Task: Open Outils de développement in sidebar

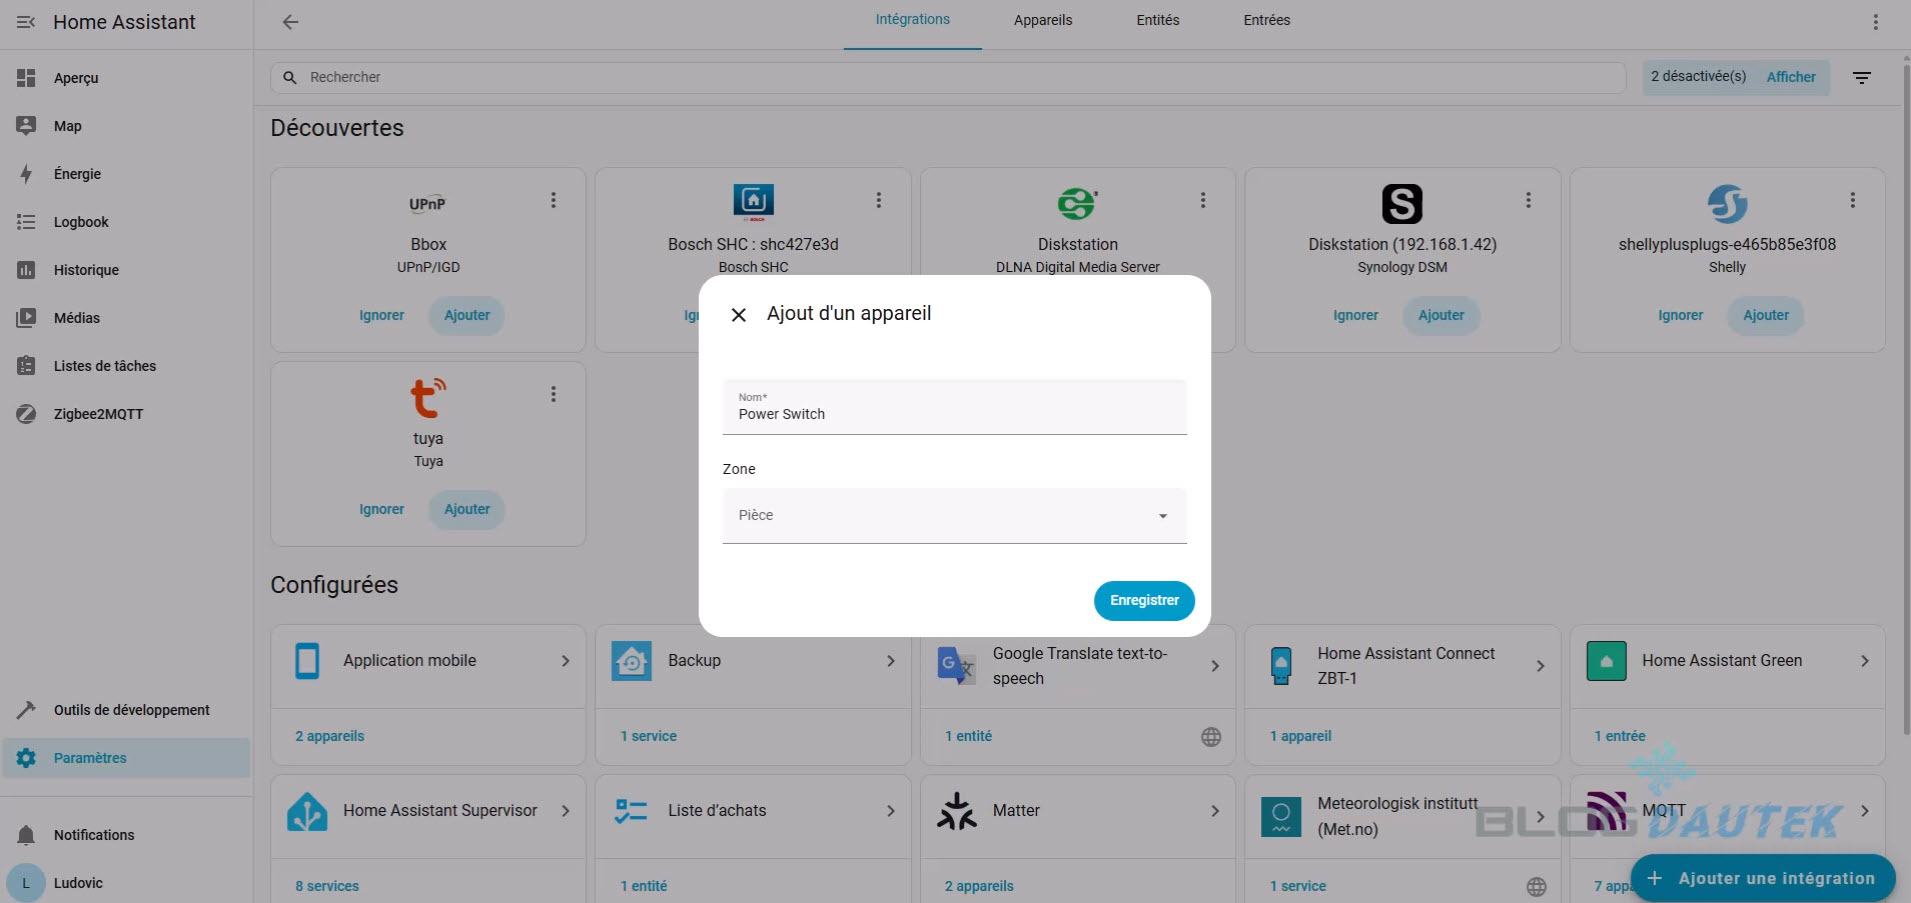Action: (131, 710)
